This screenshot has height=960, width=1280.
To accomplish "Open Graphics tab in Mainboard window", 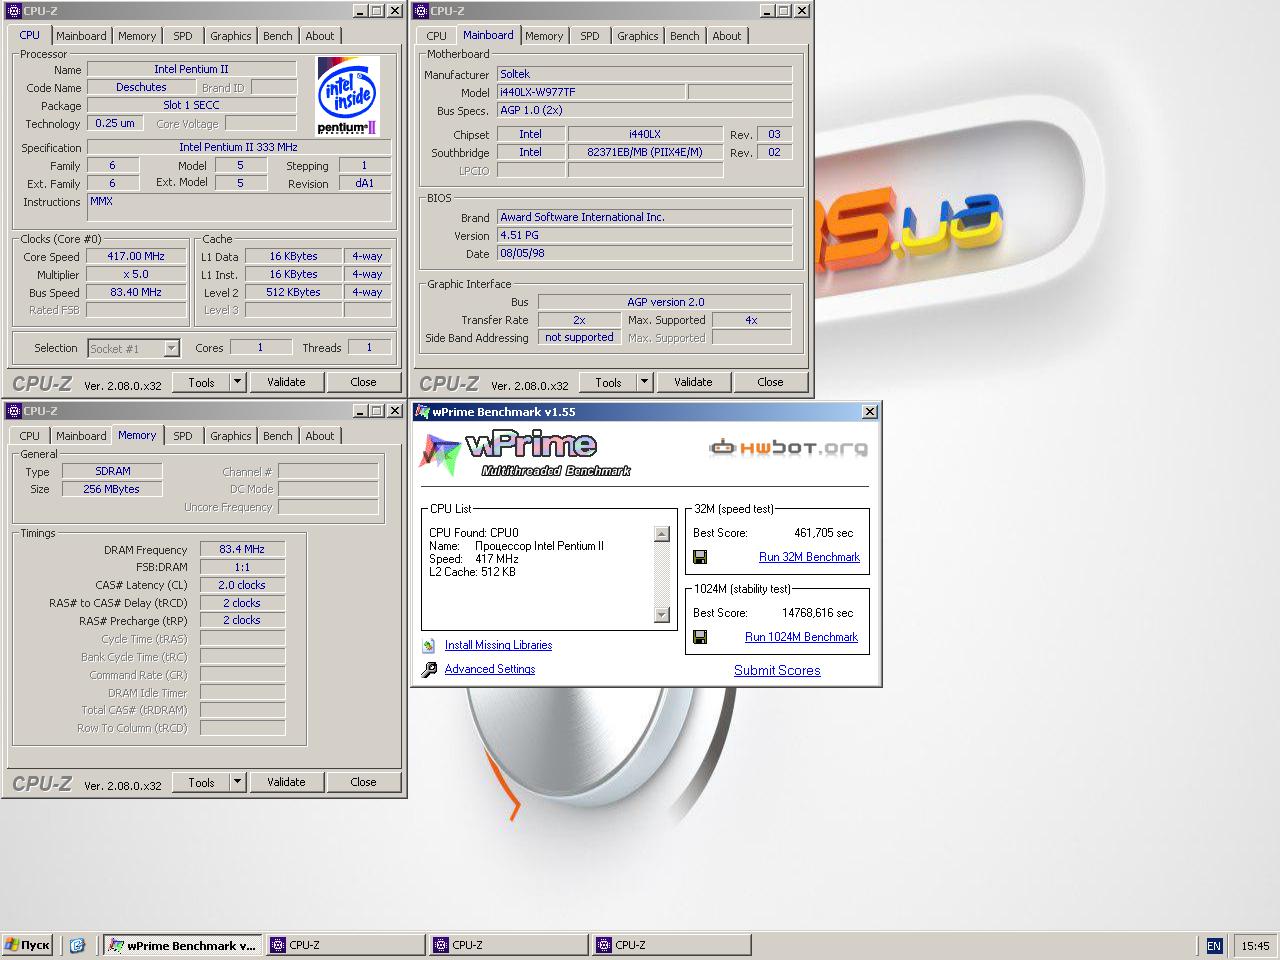I will click(x=638, y=36).
